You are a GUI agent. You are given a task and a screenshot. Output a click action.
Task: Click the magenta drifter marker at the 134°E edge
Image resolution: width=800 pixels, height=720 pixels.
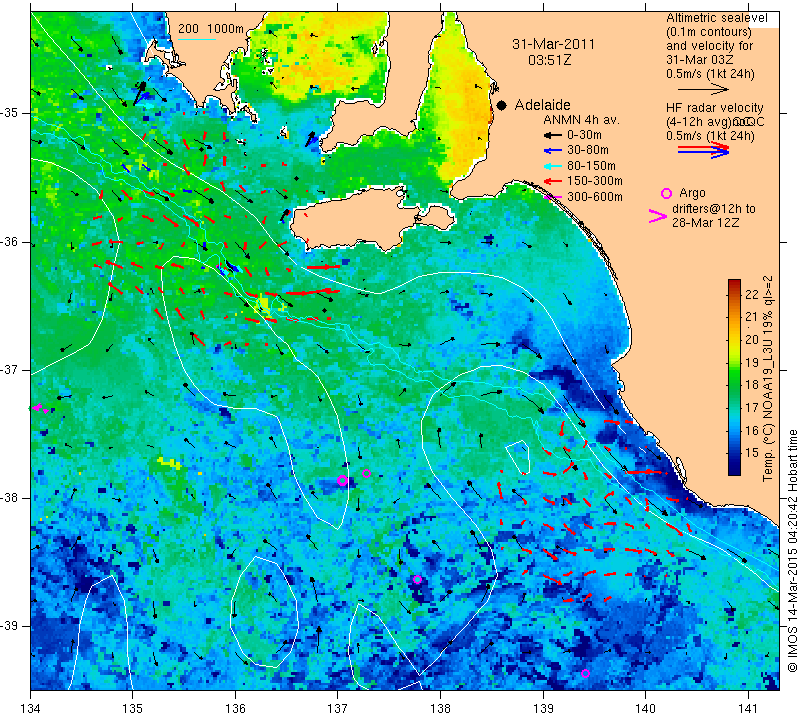[40, 408]
